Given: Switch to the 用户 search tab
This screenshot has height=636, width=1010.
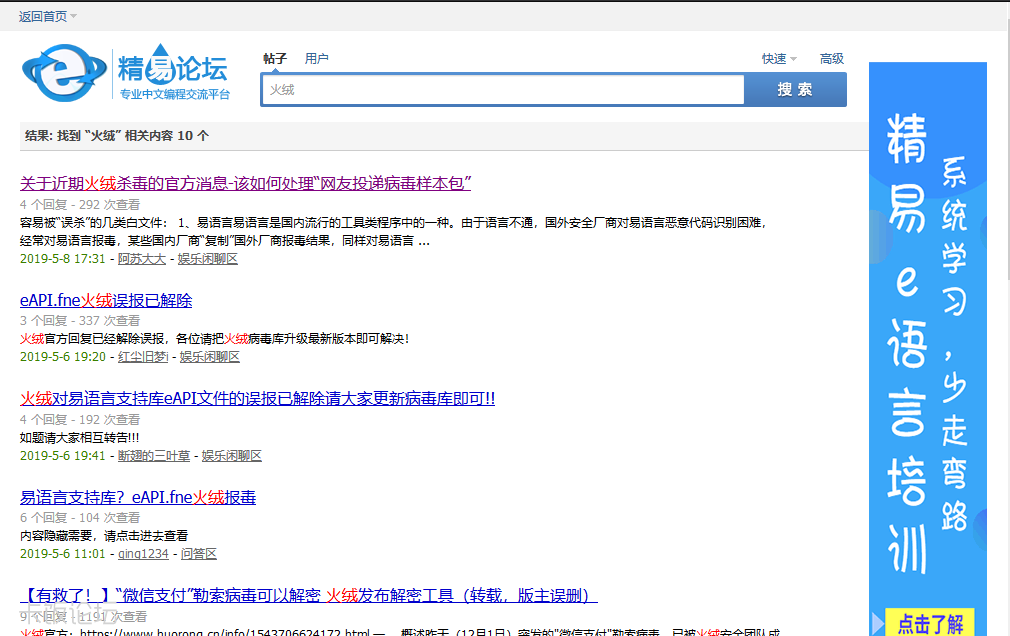Looking at the screenshot, I should 317,58.
